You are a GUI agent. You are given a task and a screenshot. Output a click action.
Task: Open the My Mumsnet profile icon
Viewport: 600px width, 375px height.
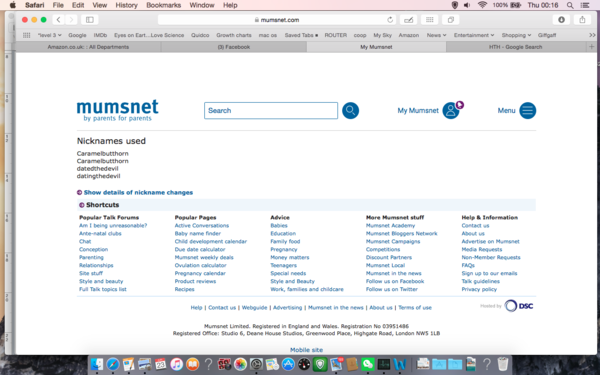tap(451, 111)
